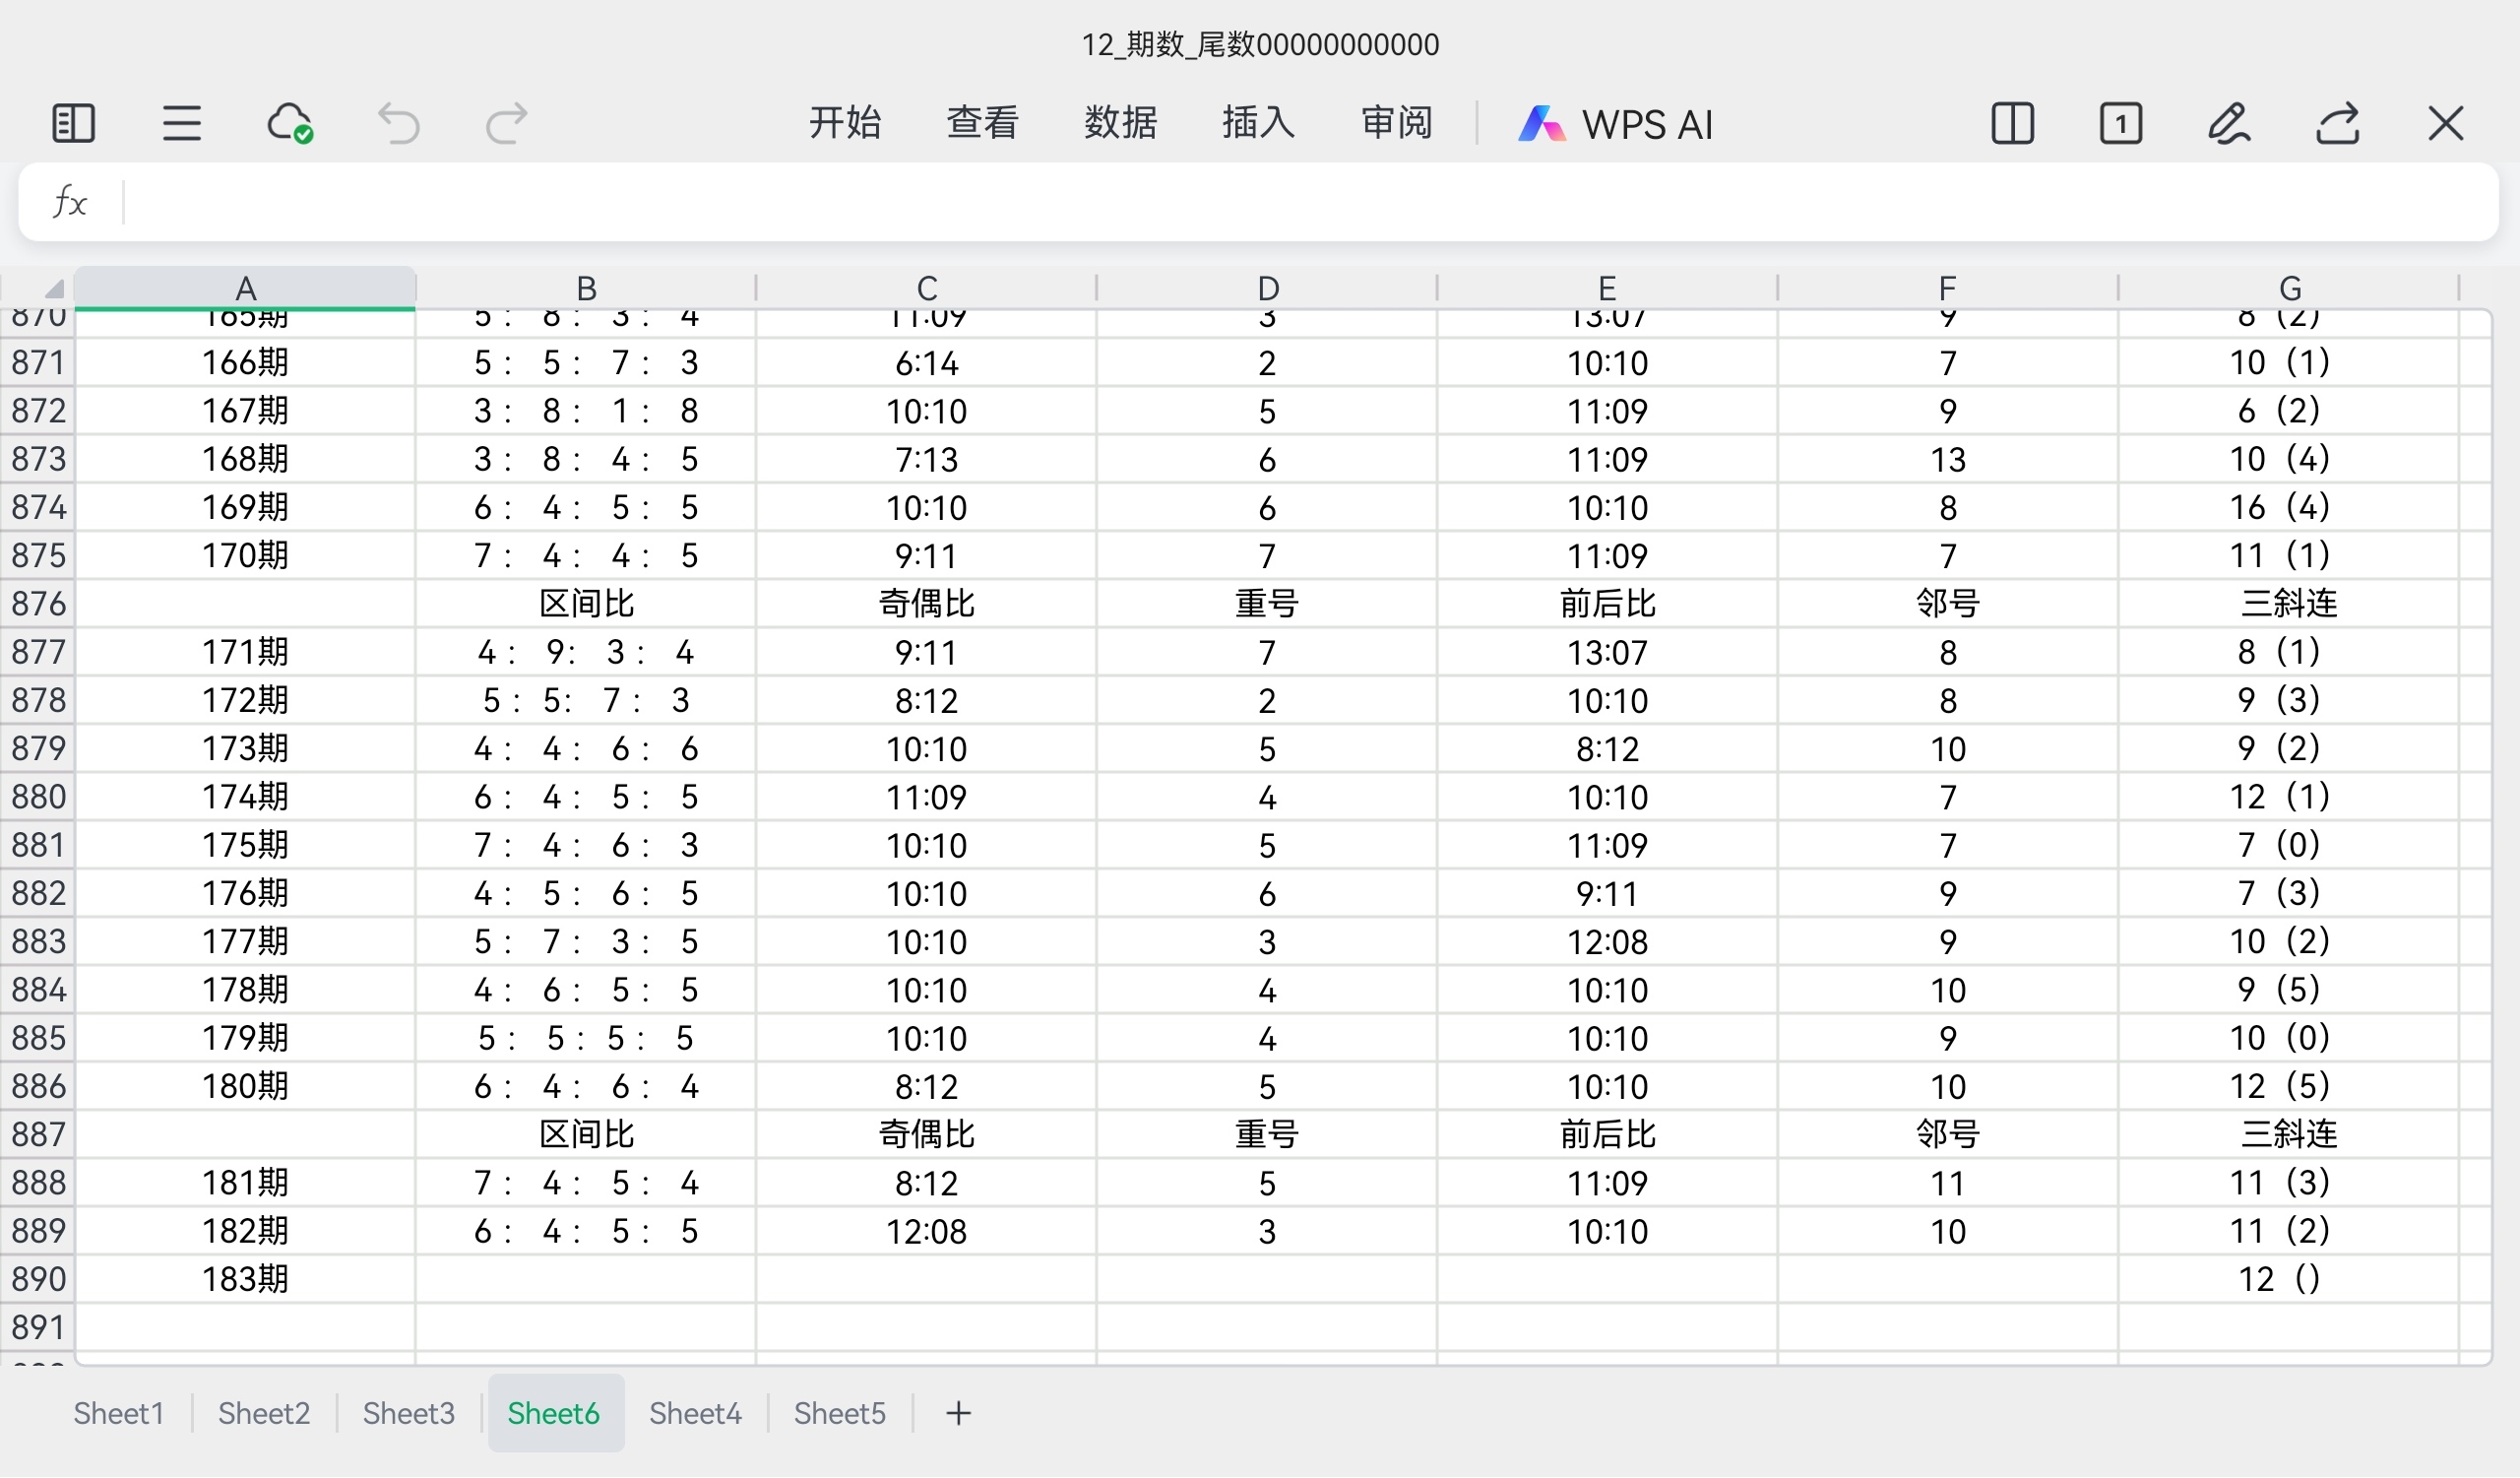Switch to Sheet4 tab

click(x=695, y=1414)
